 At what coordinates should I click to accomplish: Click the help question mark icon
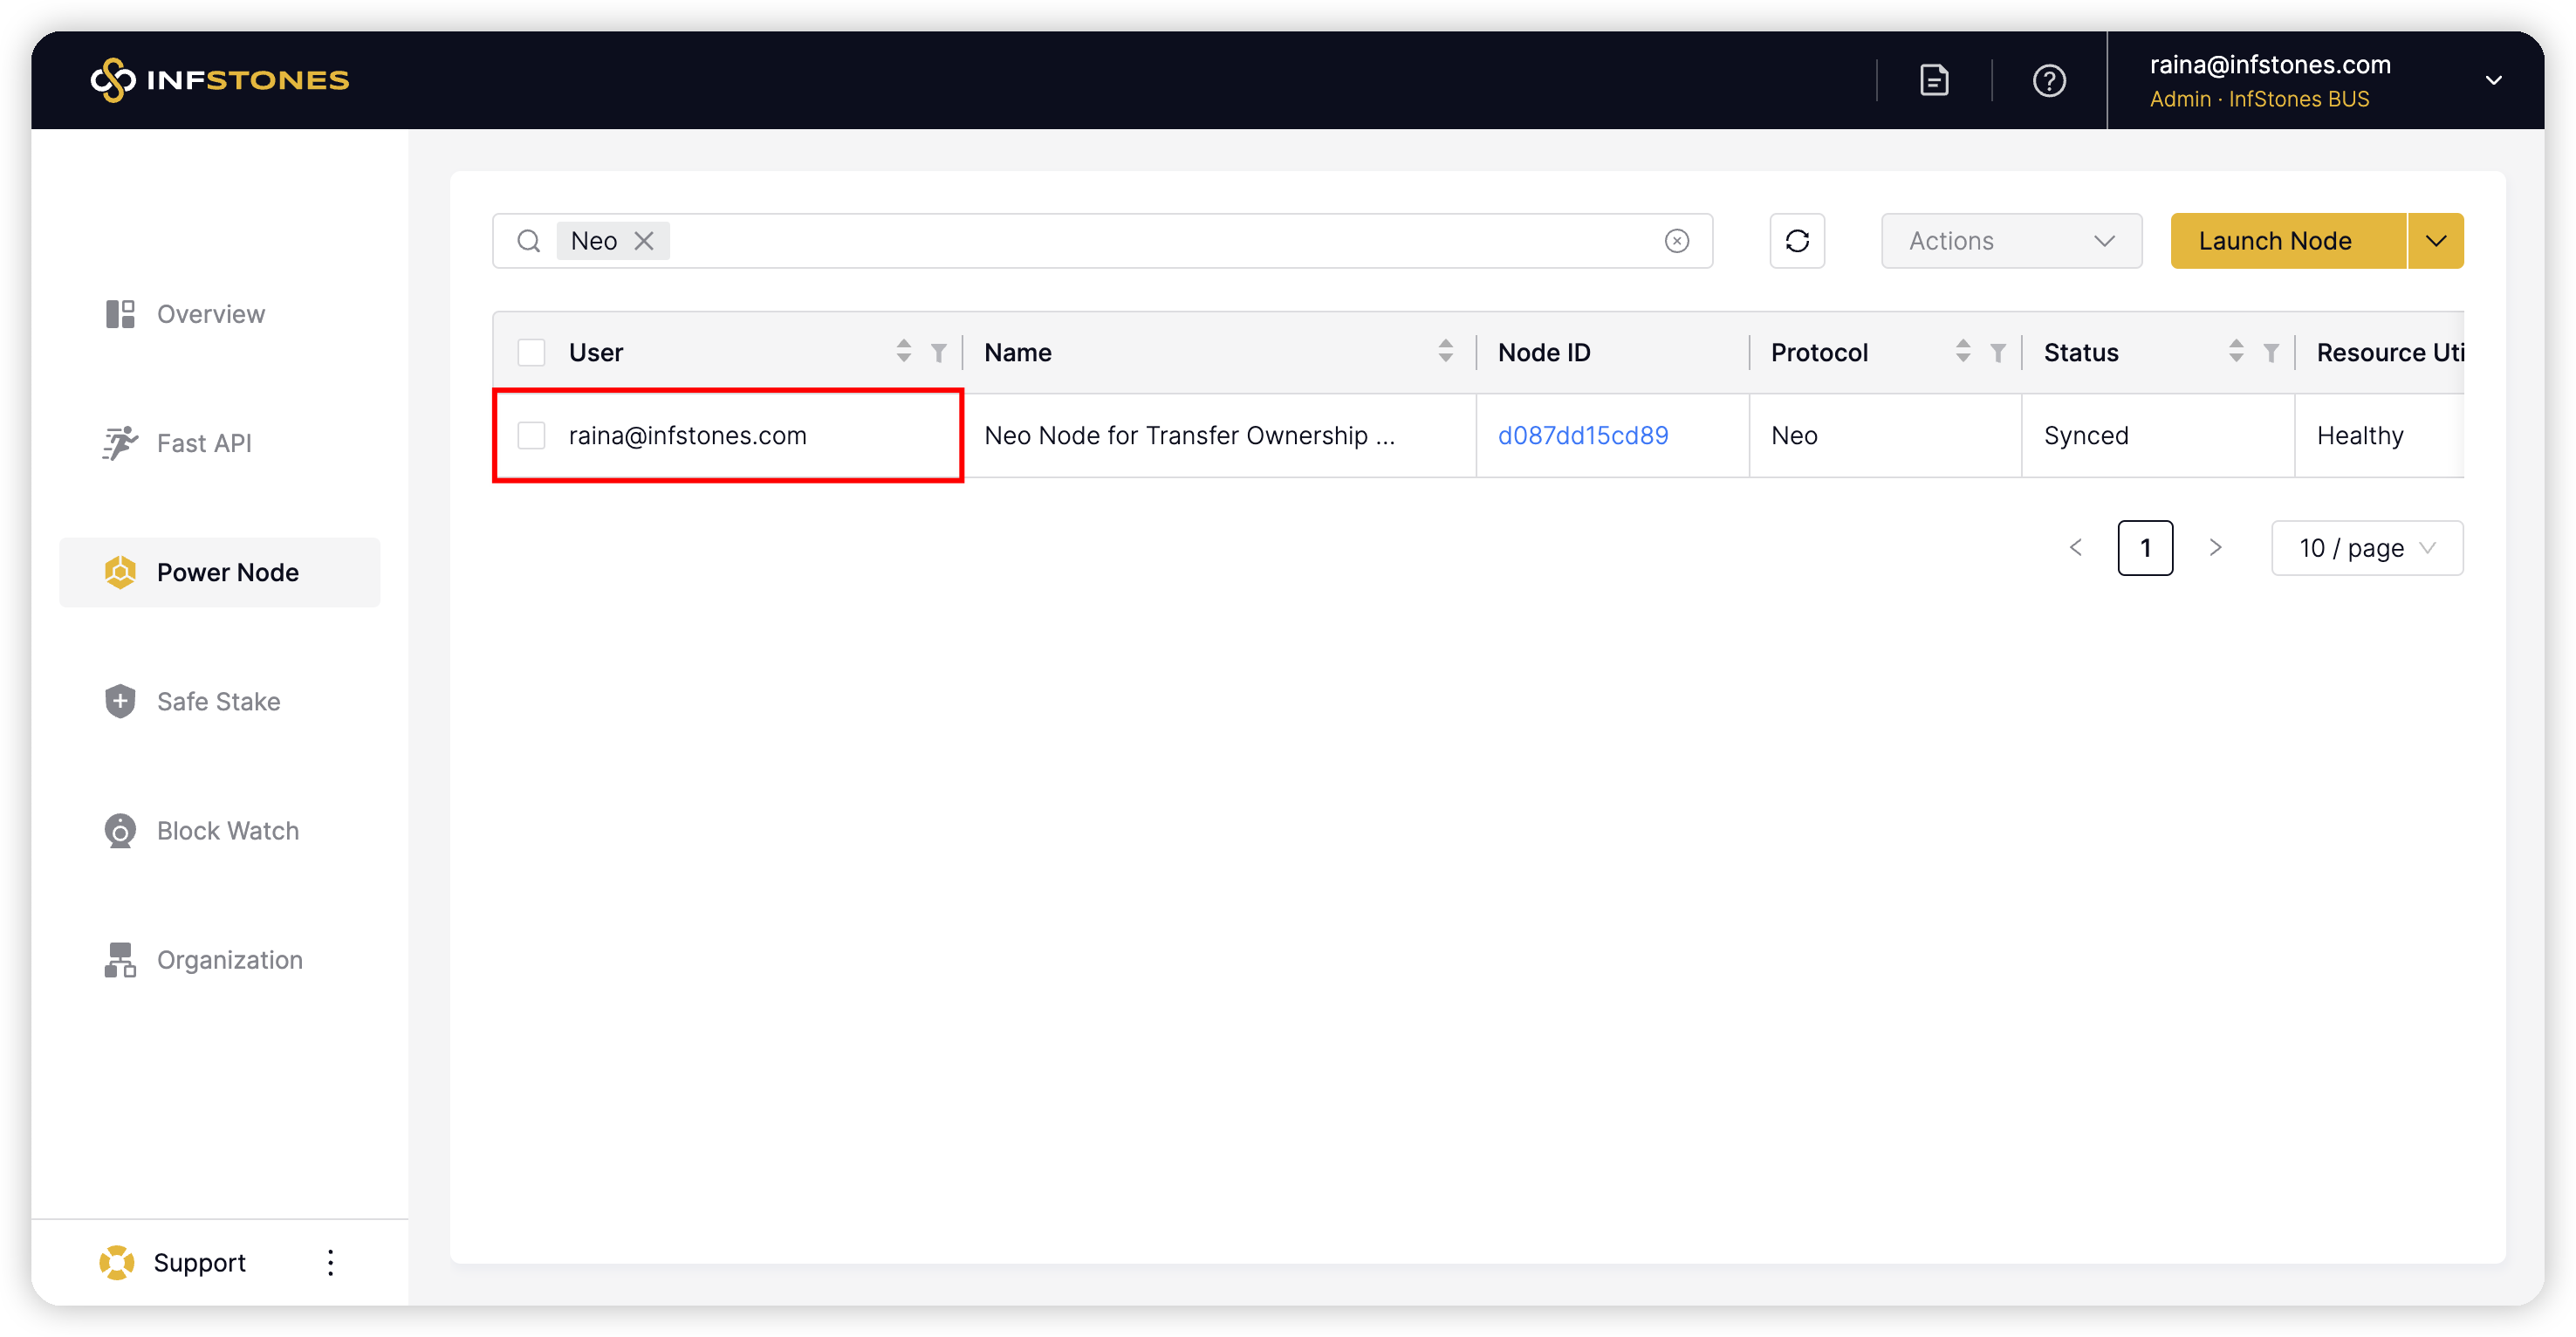(2049, 80)
